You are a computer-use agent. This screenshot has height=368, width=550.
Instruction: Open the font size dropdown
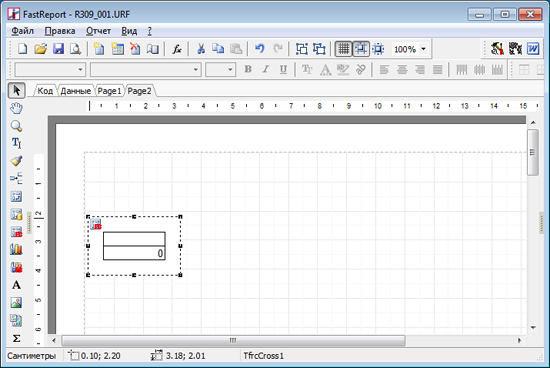click(x=230, y=69)
